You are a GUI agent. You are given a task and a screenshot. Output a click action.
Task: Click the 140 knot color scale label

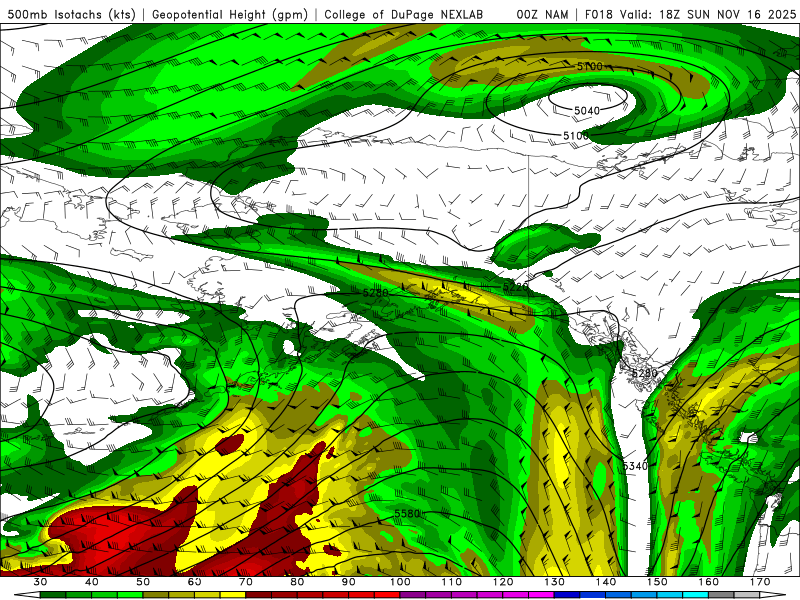pos(606,582)
